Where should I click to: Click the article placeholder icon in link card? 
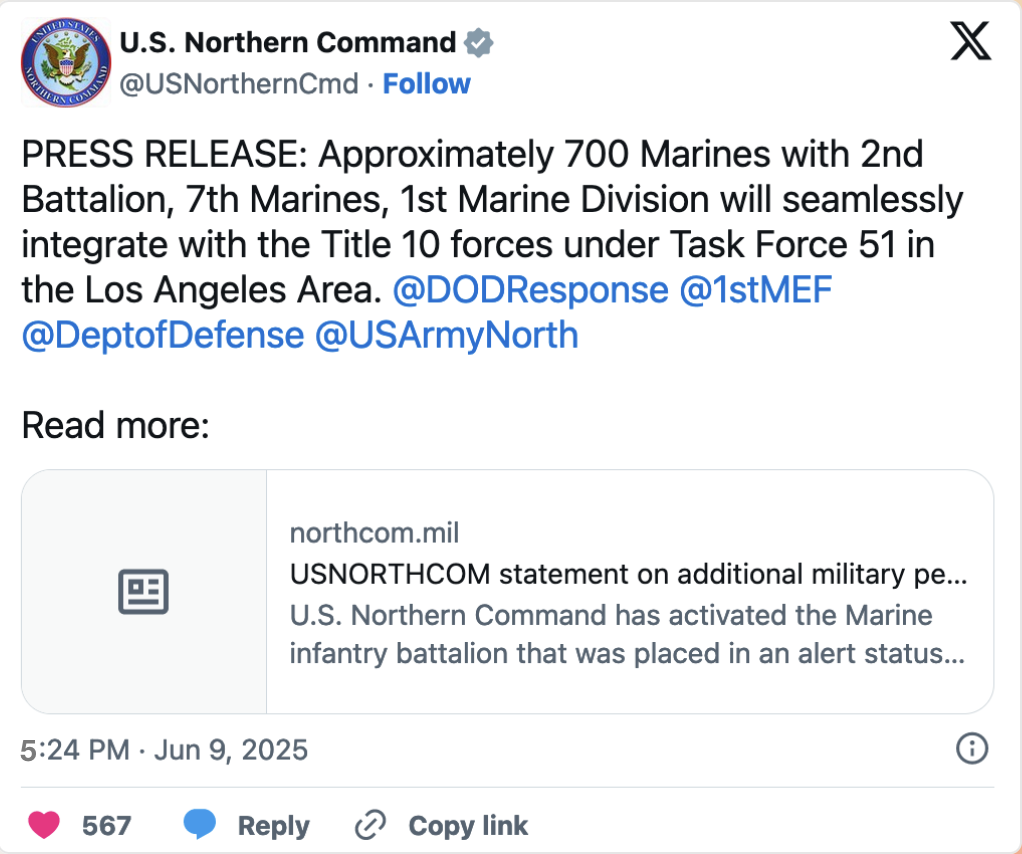tap(143, 591)
